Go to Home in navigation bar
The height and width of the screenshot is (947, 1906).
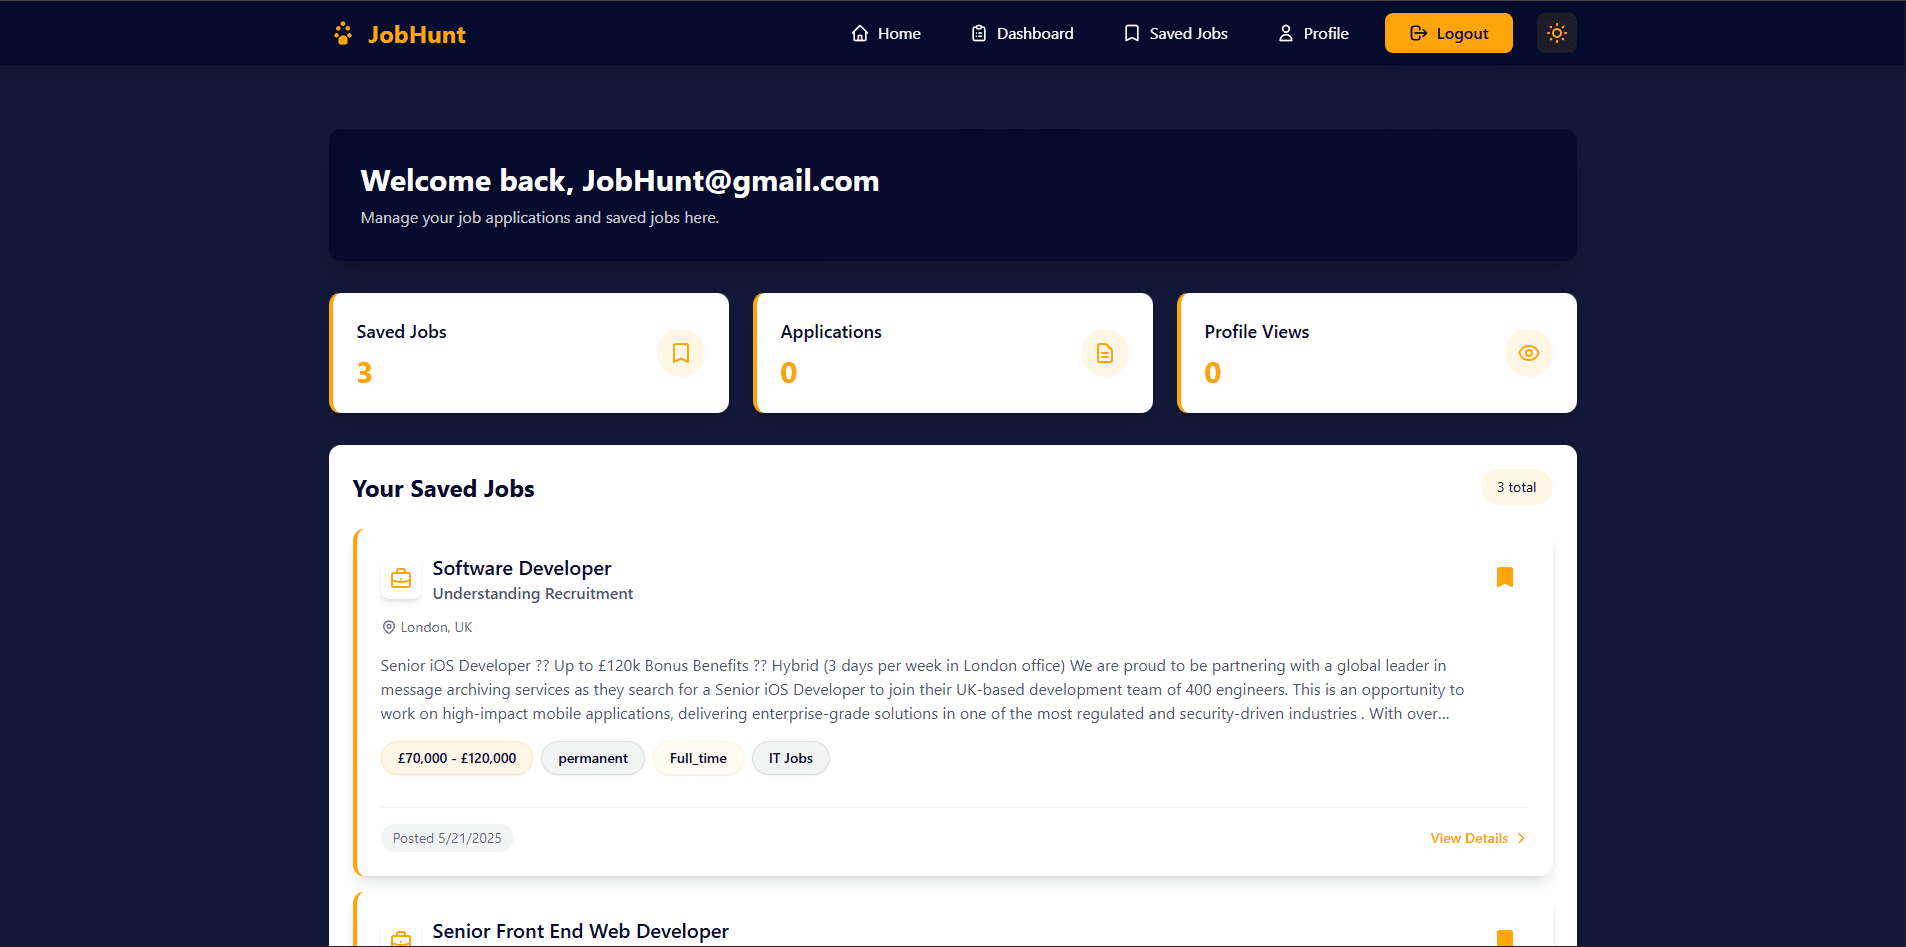coord(886,33)
